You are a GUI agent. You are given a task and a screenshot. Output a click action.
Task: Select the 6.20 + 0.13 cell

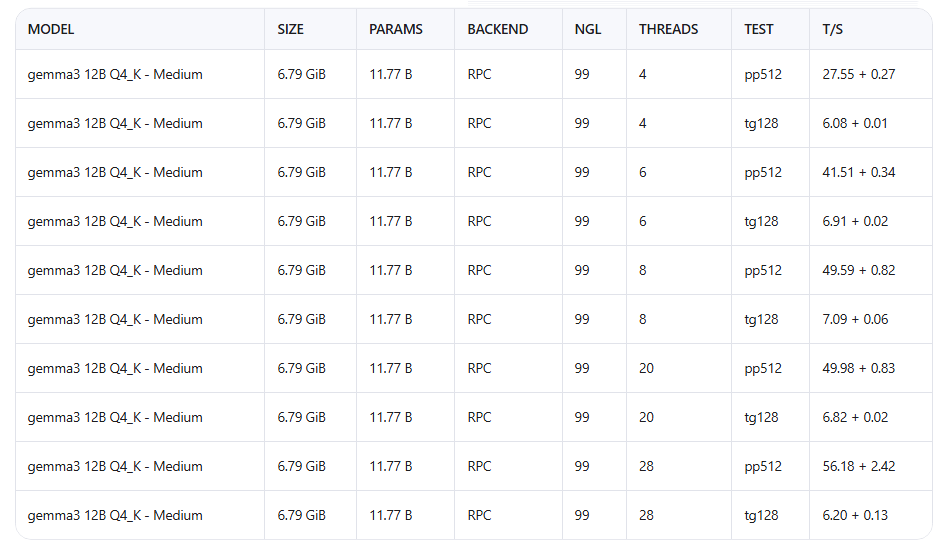(x=855, y=515)
